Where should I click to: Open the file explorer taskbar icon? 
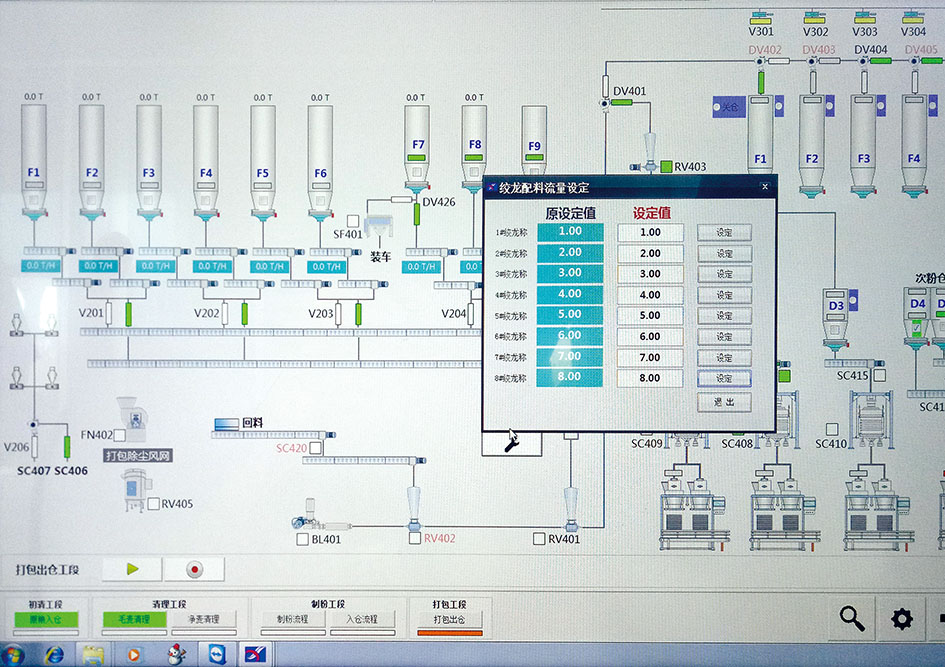93,654
